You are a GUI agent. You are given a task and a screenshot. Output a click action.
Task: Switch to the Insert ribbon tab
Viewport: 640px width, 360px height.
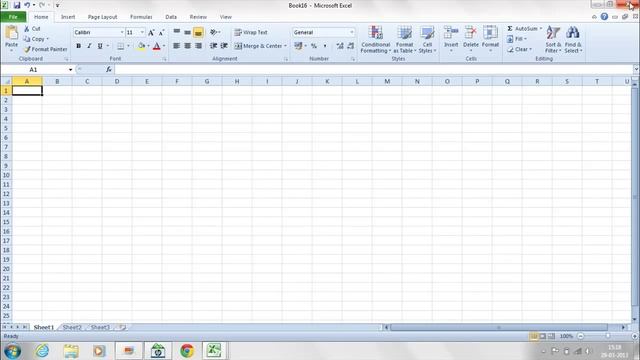(x=68, y=17)
